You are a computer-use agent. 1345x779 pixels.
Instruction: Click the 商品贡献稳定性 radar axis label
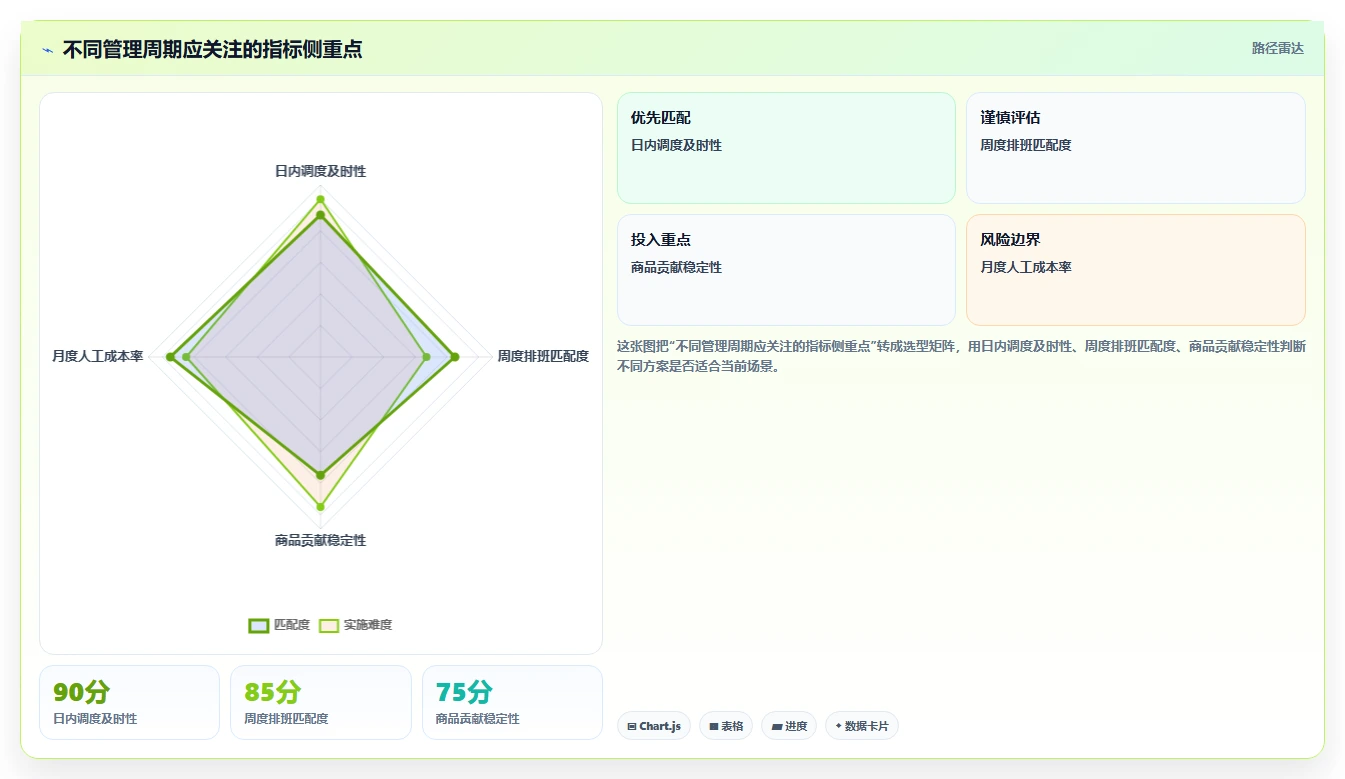point(320,540)
